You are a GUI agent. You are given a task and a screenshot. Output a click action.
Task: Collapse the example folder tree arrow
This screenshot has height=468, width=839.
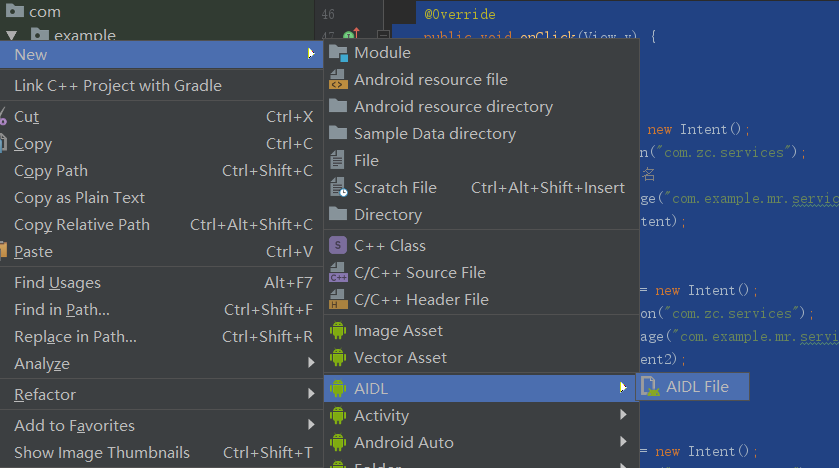point(11,35)
